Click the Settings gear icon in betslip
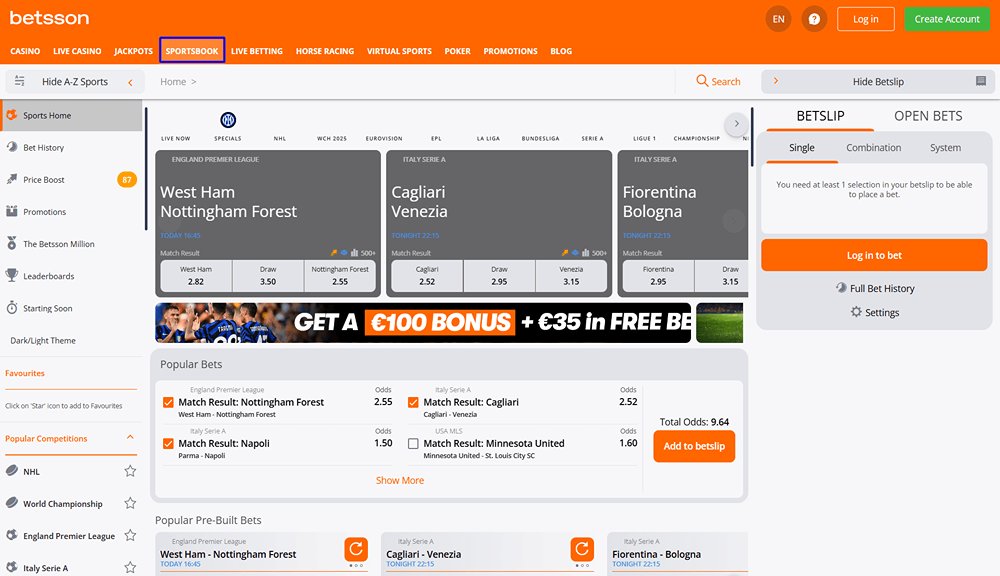Viewport: 1000px width, 576px height. [856, 312]
